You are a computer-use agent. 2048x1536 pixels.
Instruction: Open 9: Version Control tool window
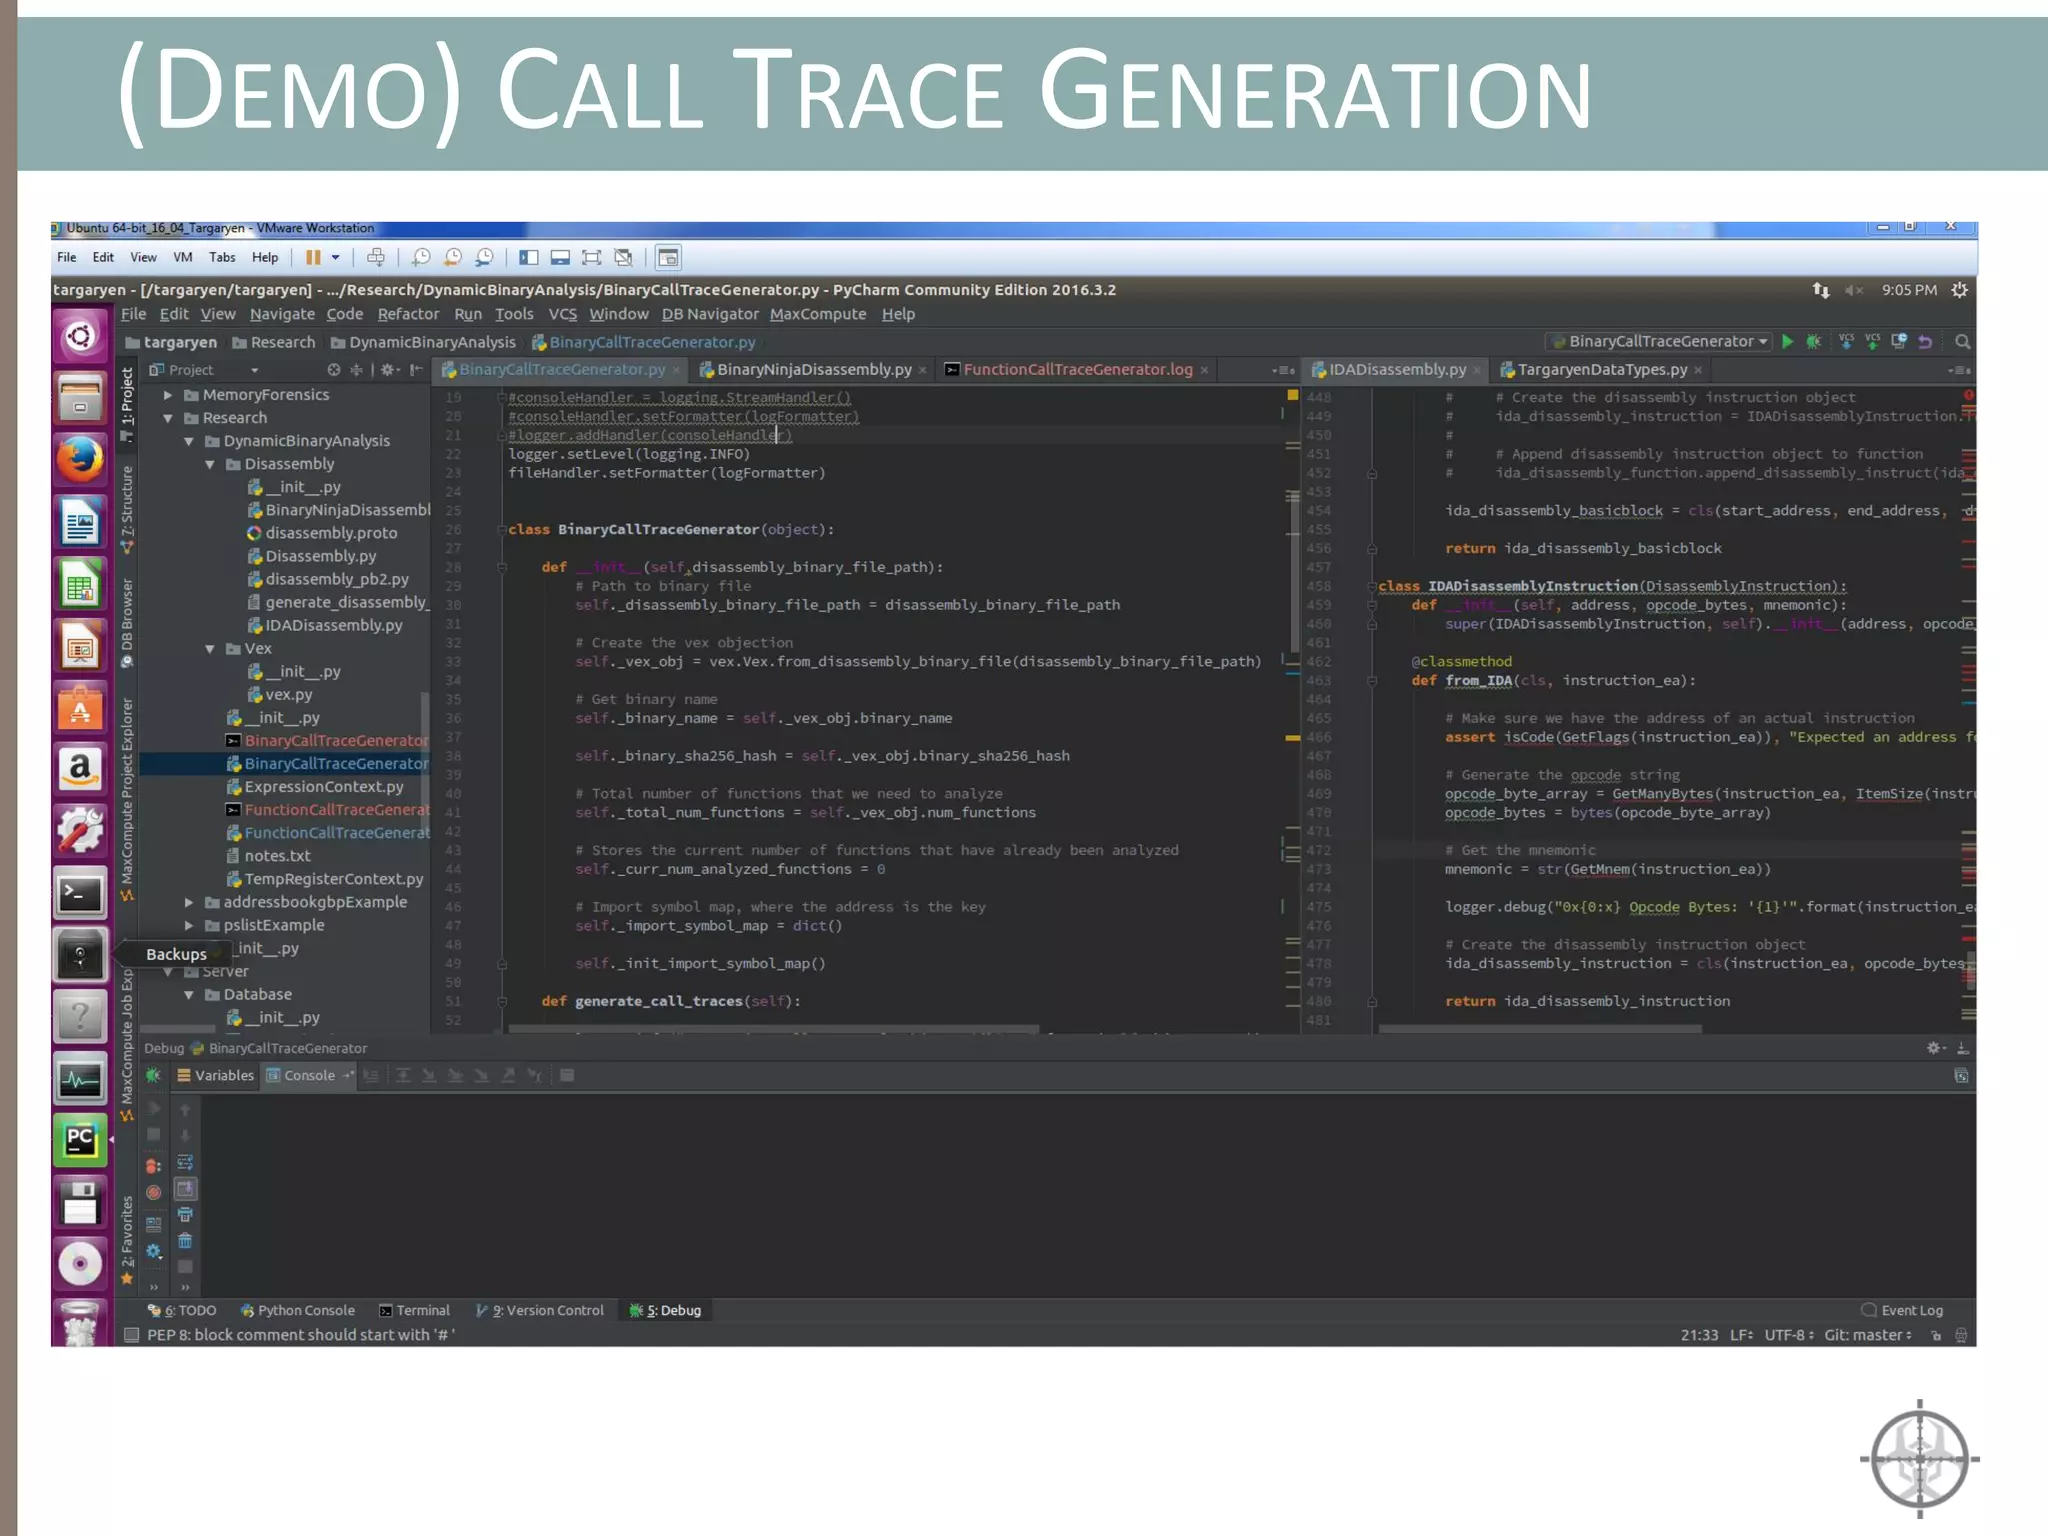point(540,1311)
